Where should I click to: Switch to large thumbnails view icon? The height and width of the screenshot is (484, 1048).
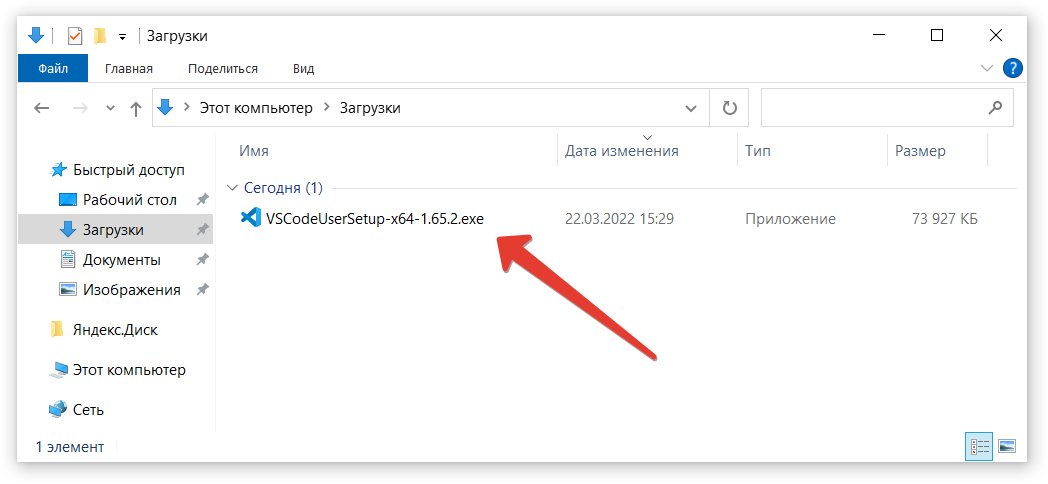coord(1007,446)
